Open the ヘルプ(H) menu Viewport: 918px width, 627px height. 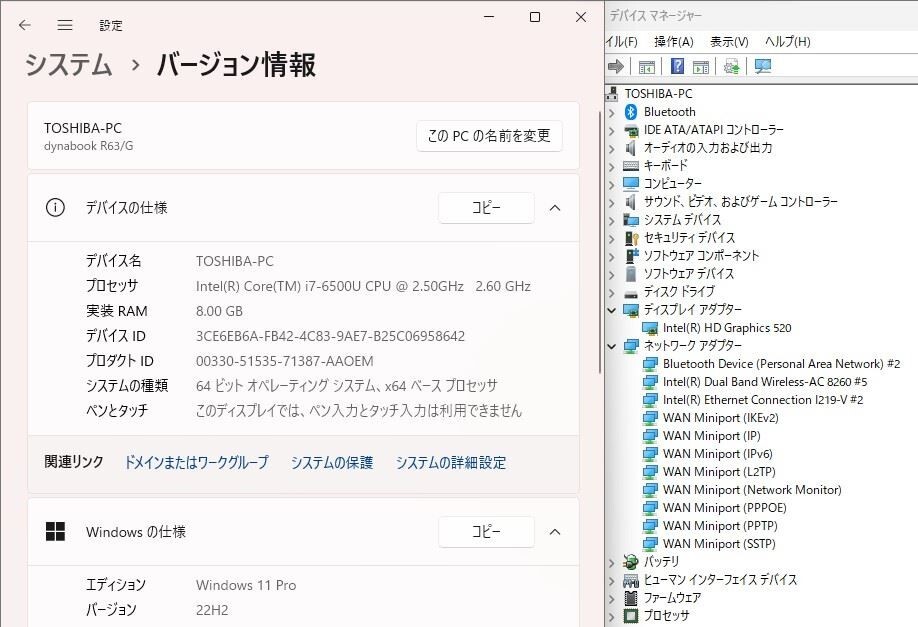(x=787, y=42)
